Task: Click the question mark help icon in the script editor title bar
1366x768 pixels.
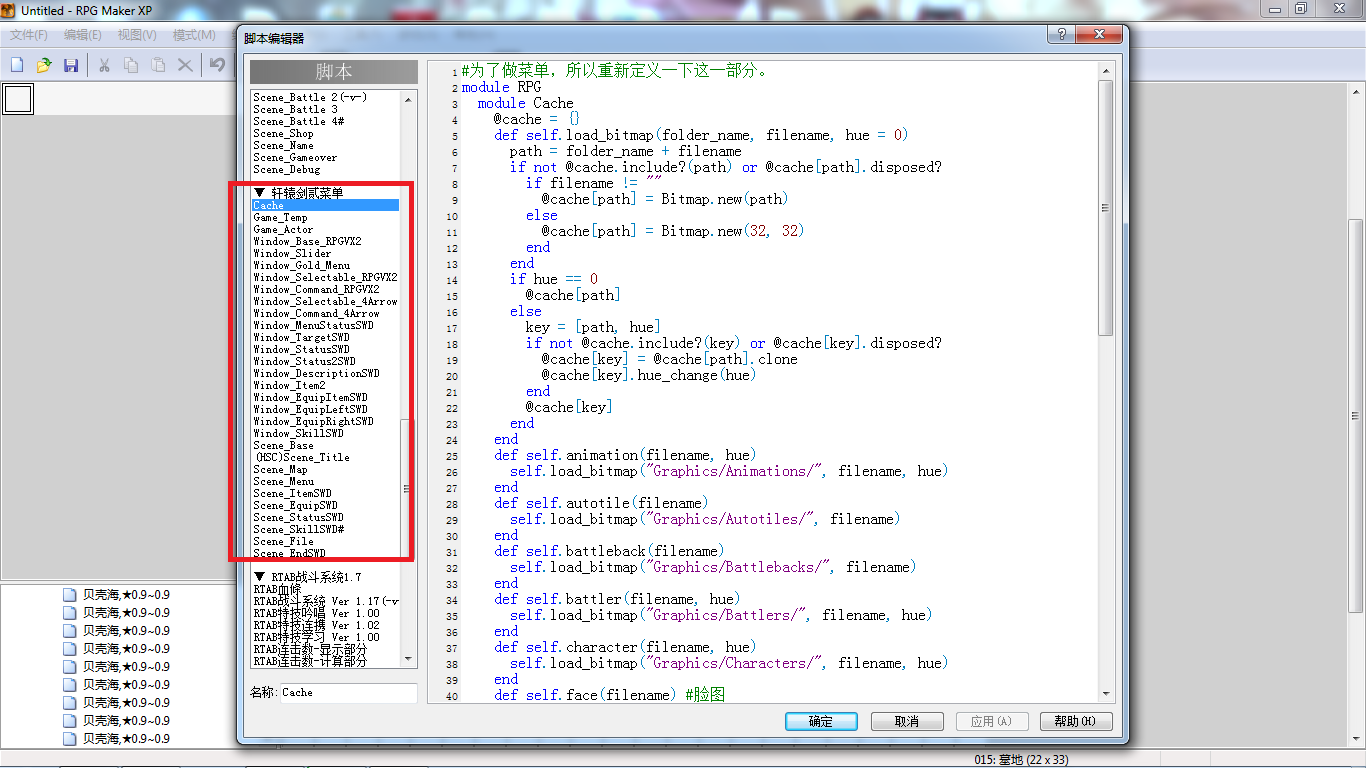Action: point(1059,34)
